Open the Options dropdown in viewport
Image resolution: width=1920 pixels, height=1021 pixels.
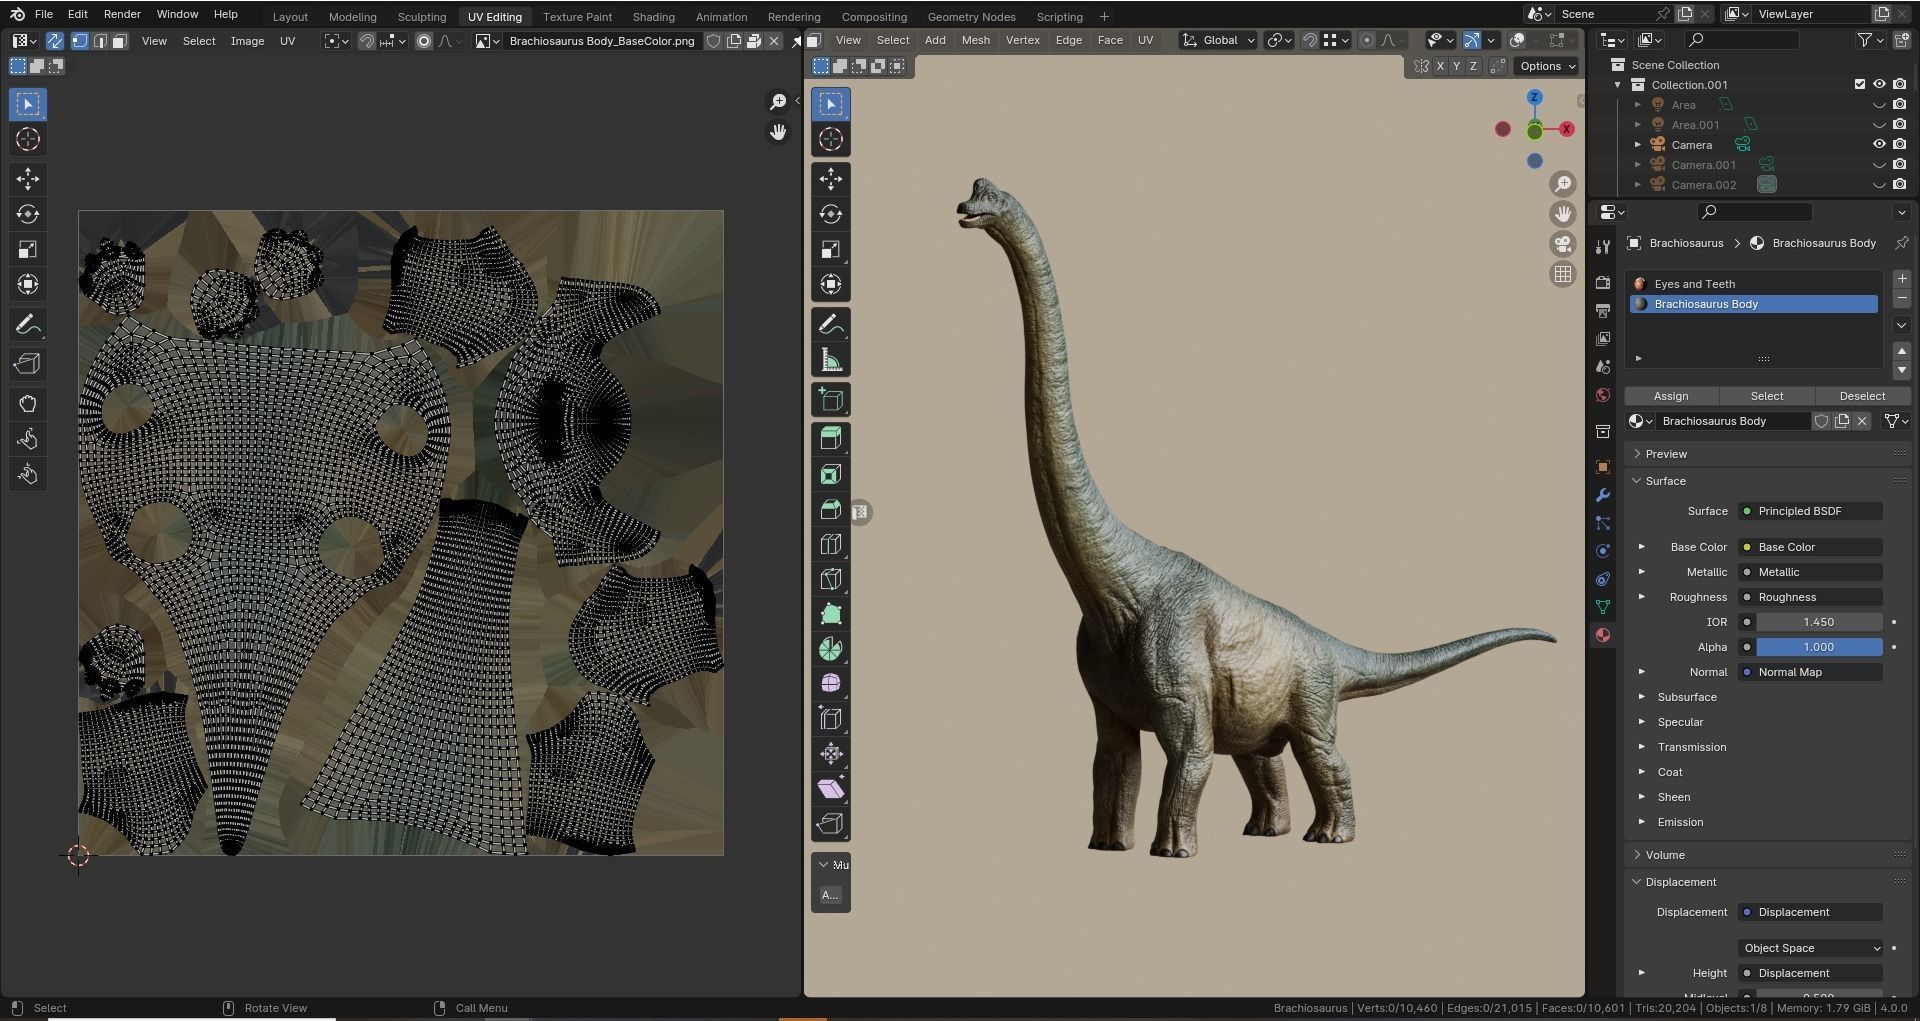point(1547,66)
